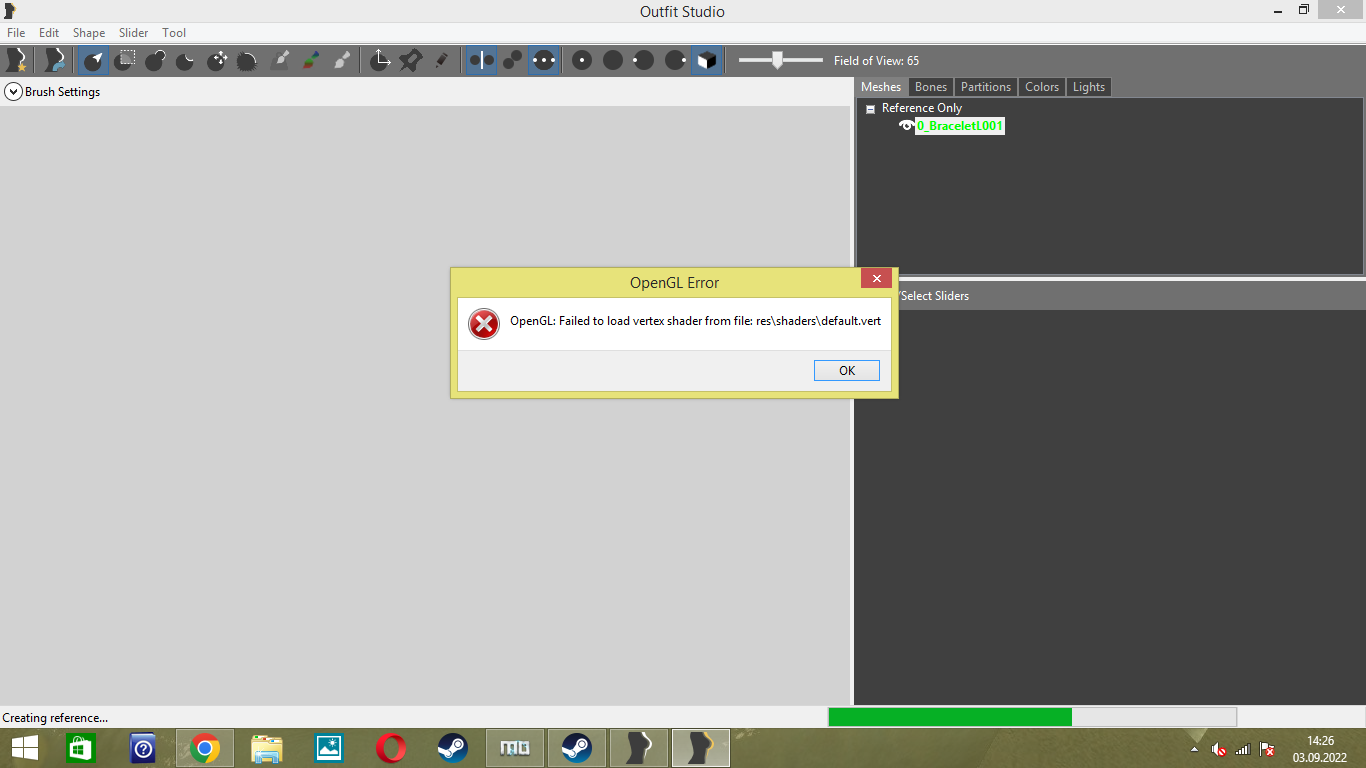
Task: Select the Deflate brush tool
Action: tap(186, 60)
